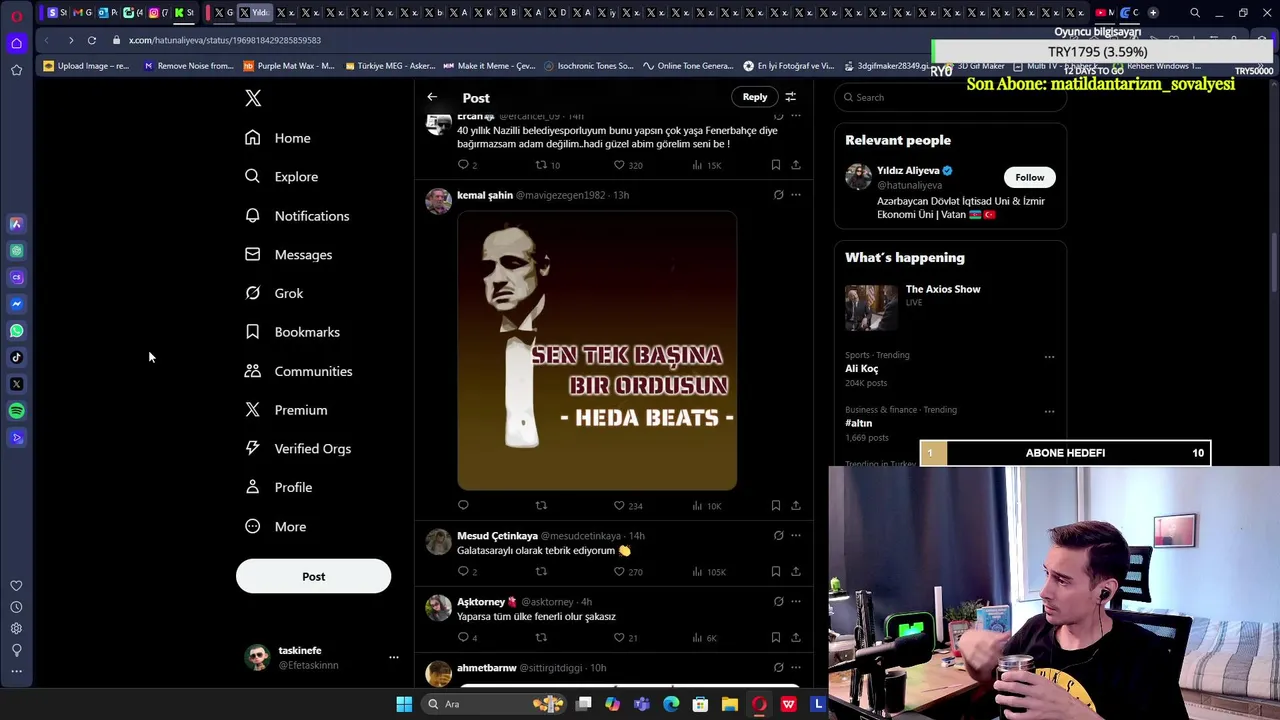Open Explore in the X sidebar
Screen dimensions: 1280x720
(281, 177)
